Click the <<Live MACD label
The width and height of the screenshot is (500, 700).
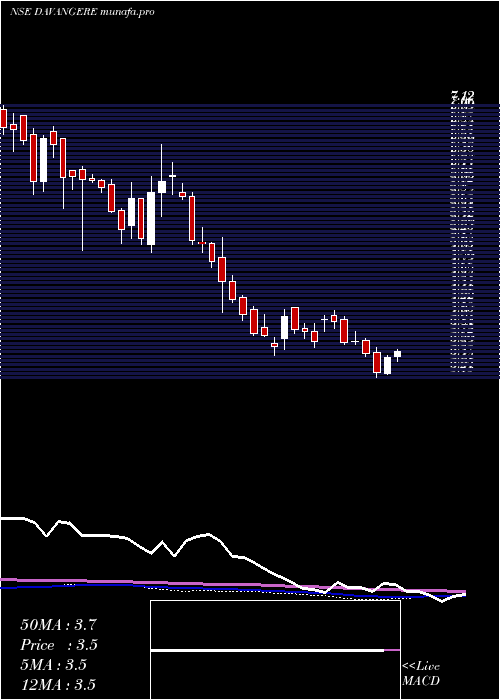point(421,674)
